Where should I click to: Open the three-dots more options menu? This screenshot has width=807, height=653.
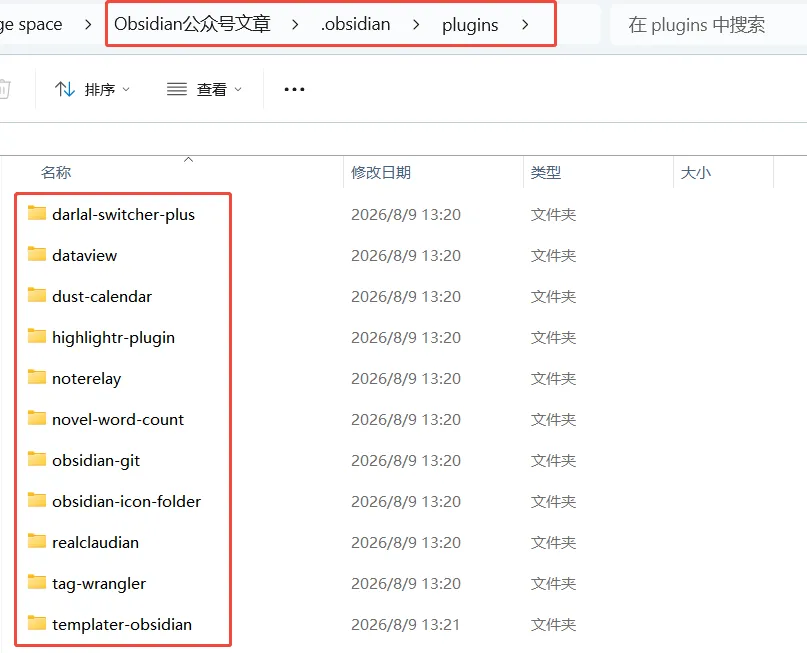(294, 90)
